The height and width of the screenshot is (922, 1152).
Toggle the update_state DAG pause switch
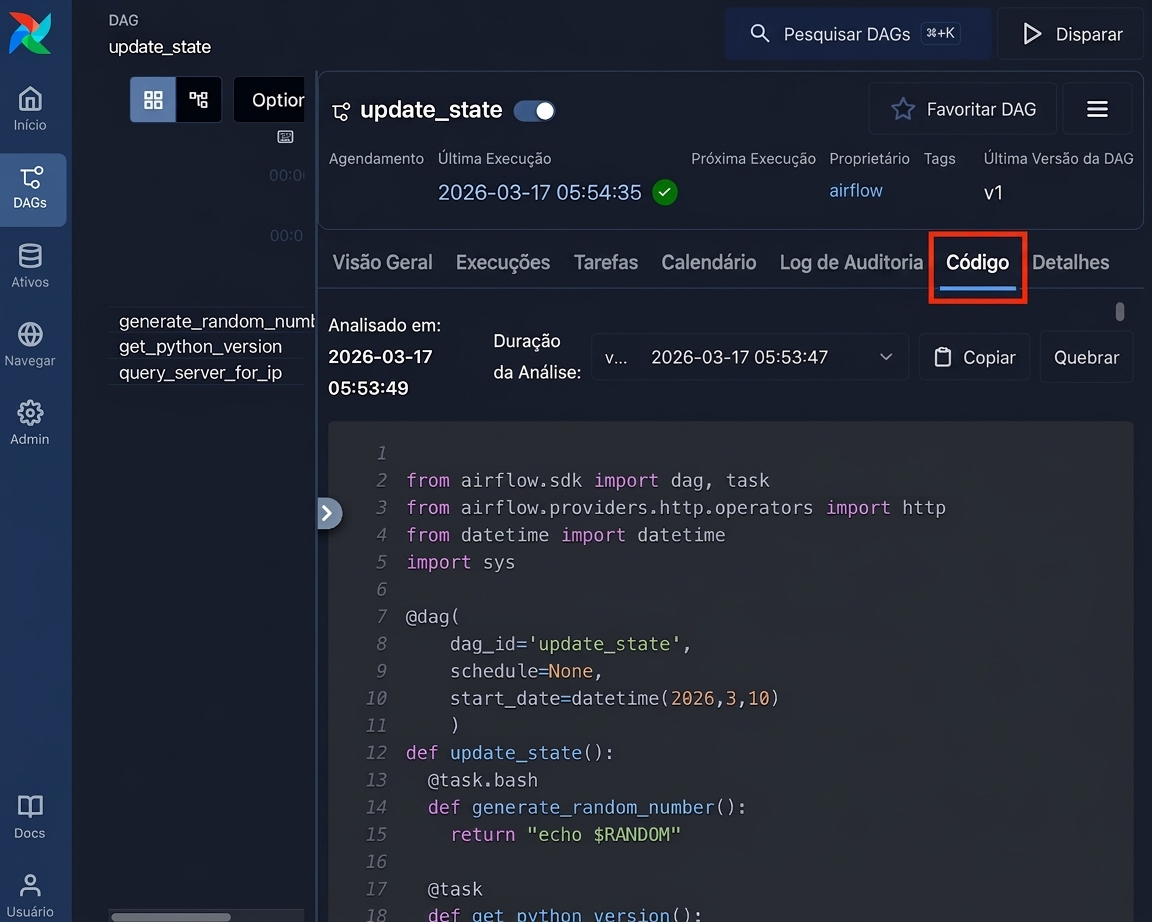534,111
